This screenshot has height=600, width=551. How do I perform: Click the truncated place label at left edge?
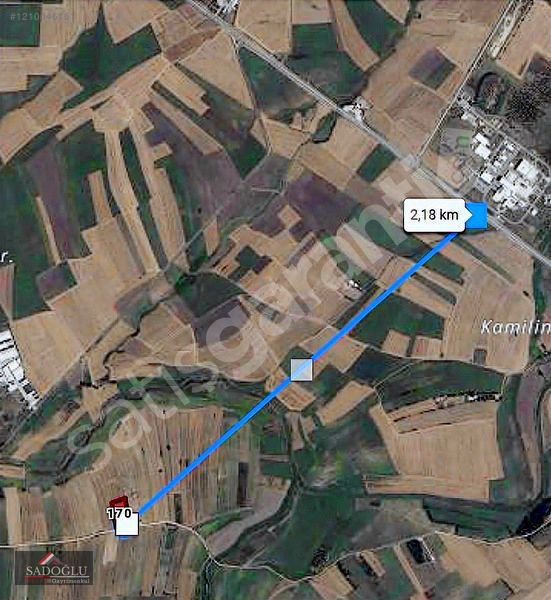click(x=6, y=259)
